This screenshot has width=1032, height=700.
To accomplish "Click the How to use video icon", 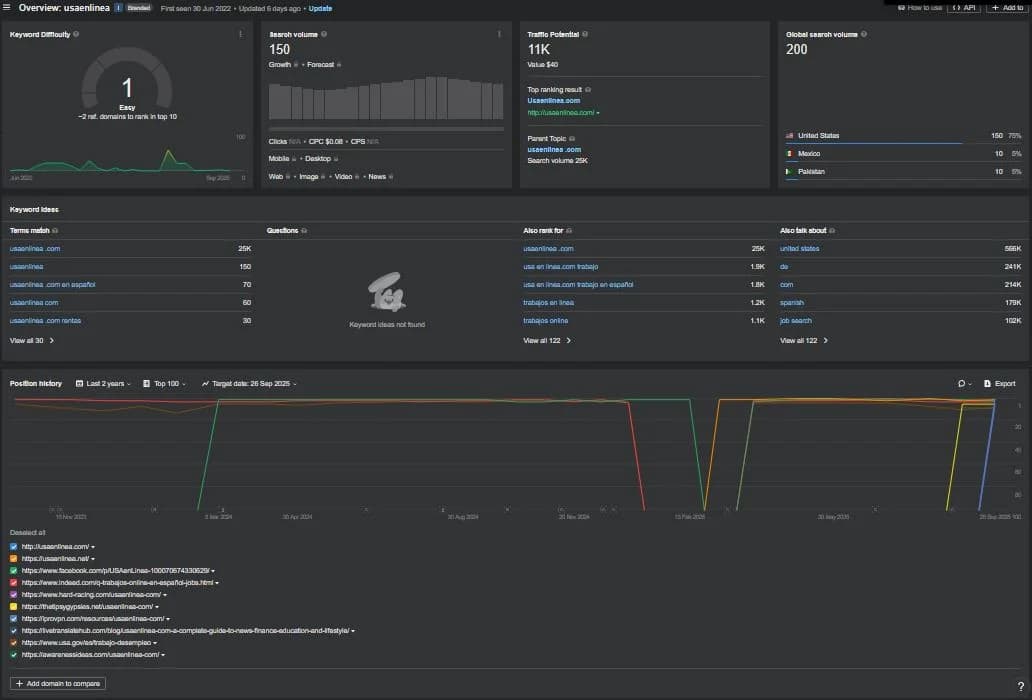I will [902, 8].
